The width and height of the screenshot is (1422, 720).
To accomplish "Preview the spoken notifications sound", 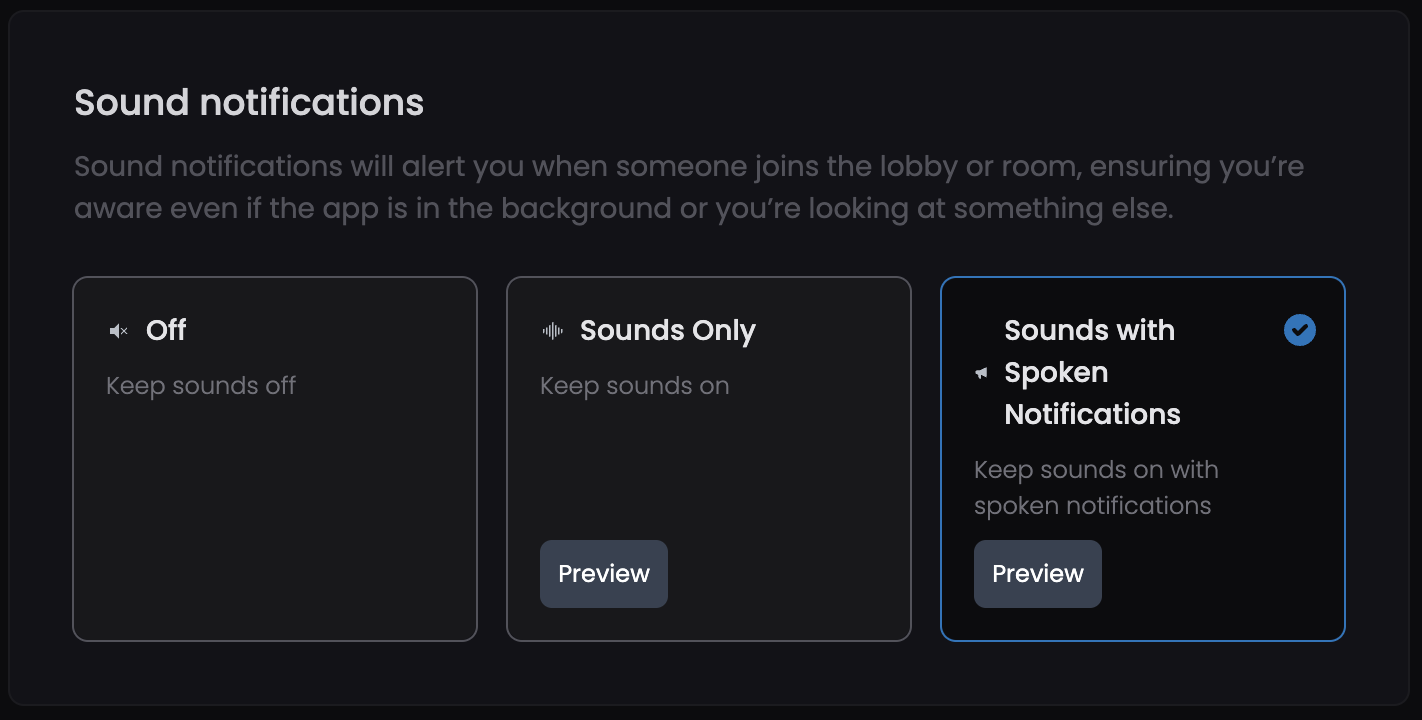I will [1038, 574].
